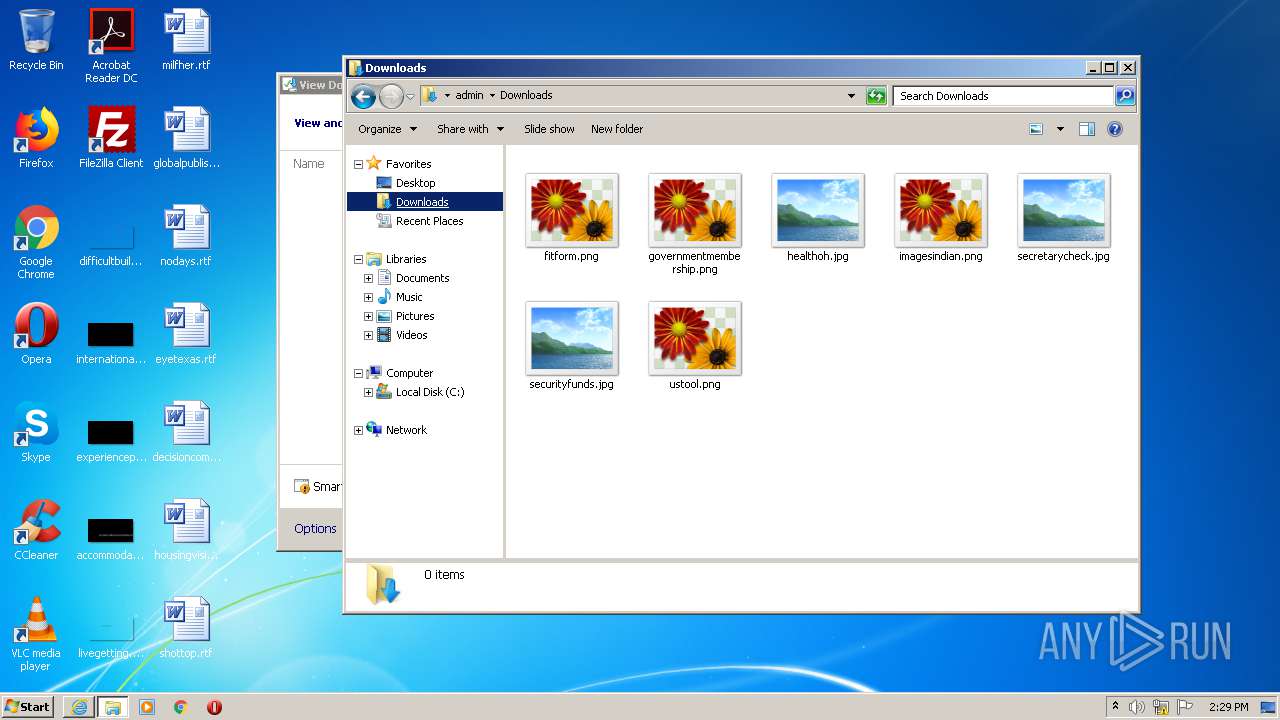
Task: Select Desktop under Favorites
Action: pyautogui.click(x=415, y=183)
